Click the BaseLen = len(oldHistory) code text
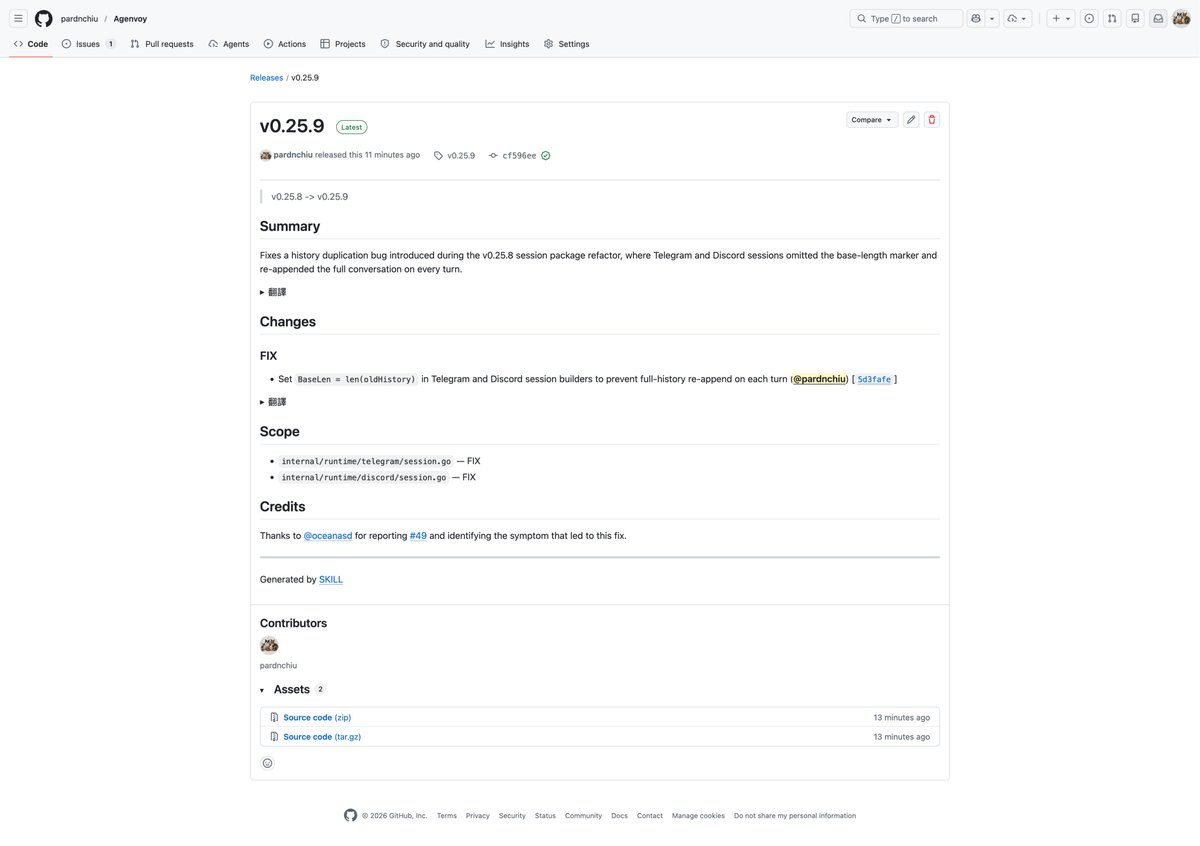This screenshot has height=846, width=1200. pos(356,380)
